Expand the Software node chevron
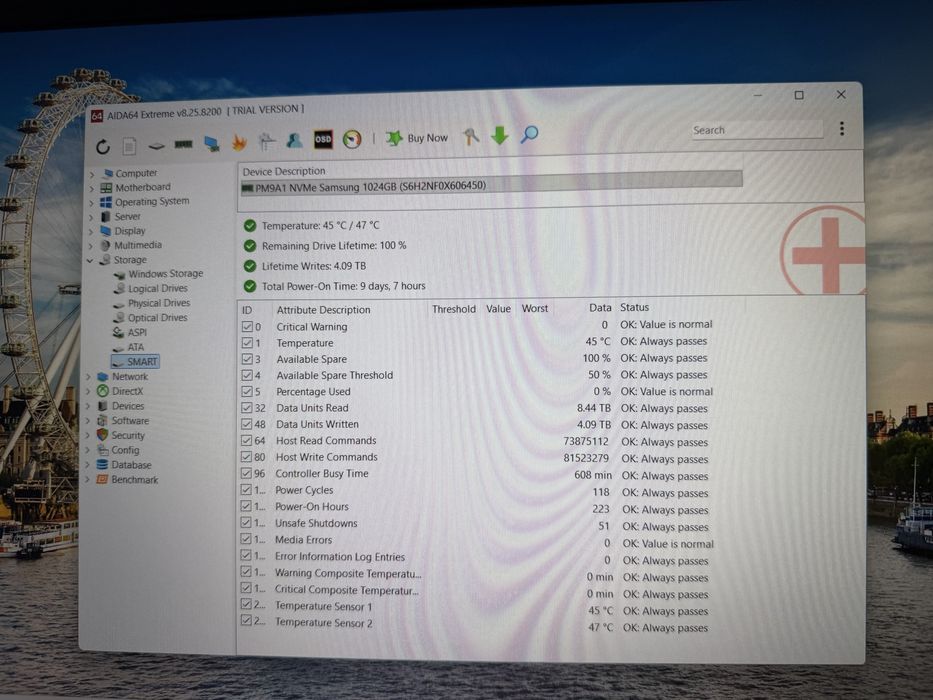The image size is (933, 700). 88,421
